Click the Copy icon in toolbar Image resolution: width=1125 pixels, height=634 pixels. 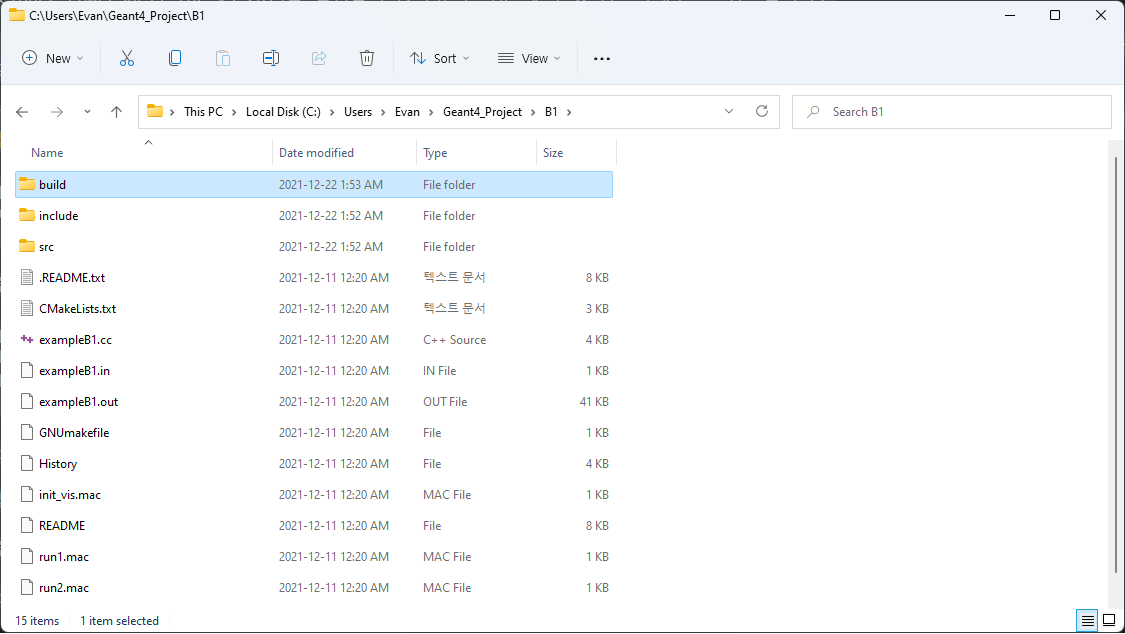pos(175,59)
